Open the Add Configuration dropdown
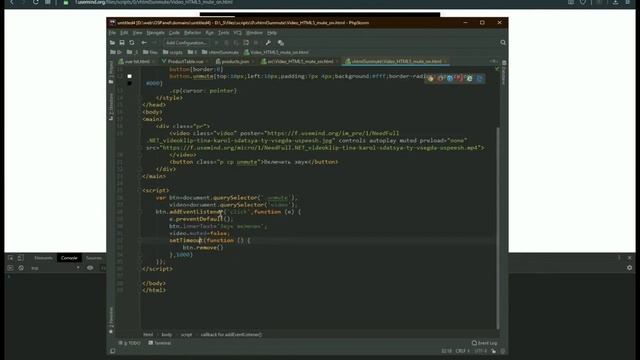 click(x=186, y=42)
